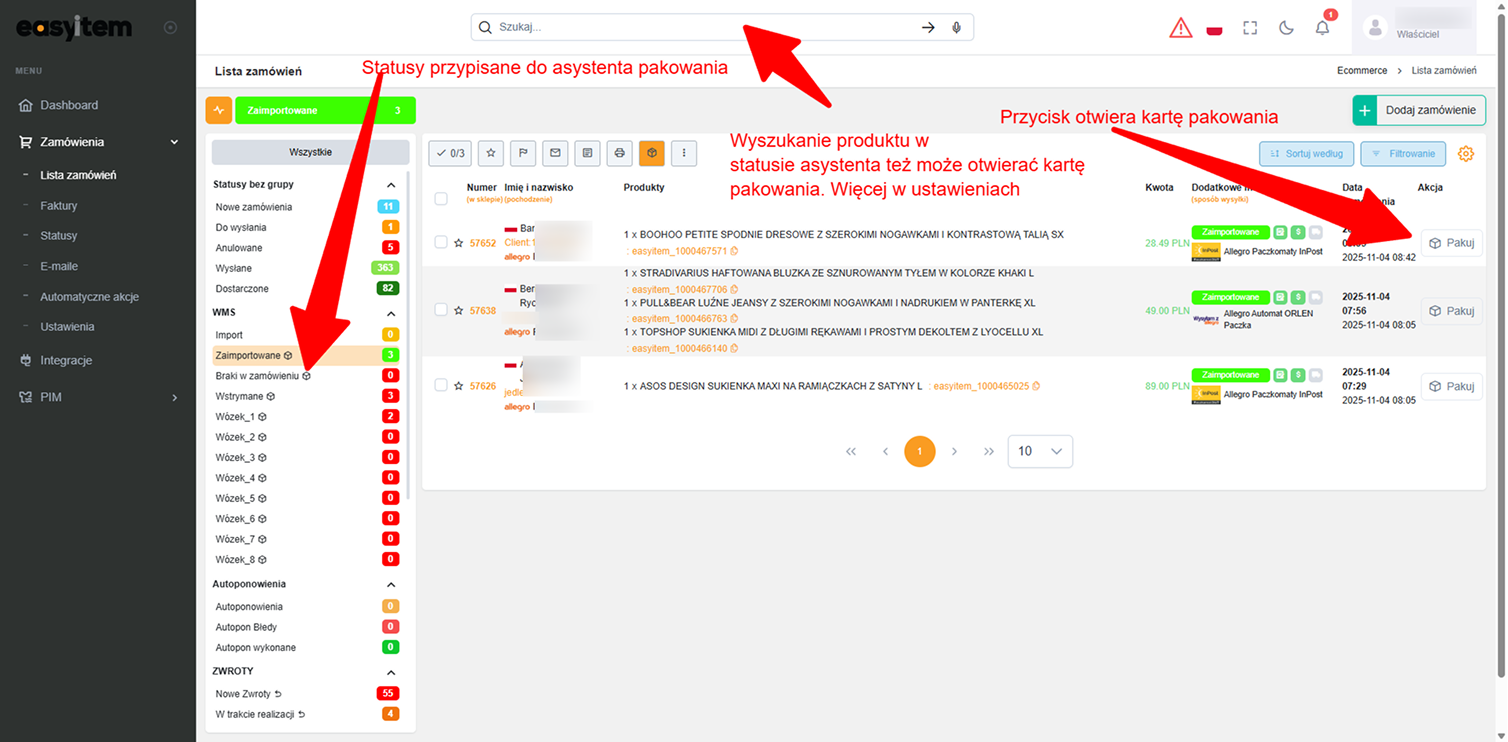Click the red warning triangle icon
Image resolution: width=1508 pixels, height=742 pixels.
click(1181, 28)
